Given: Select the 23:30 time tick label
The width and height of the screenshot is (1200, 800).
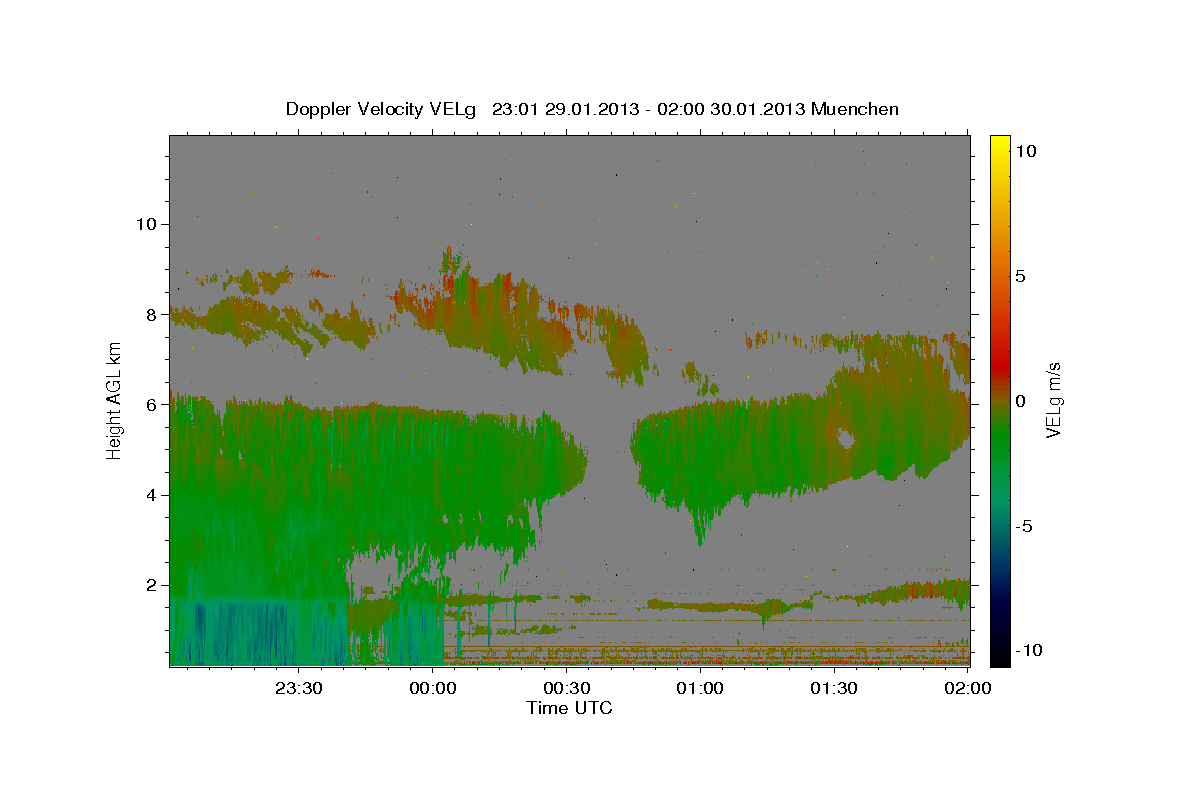Looking at the screenshot, I should coord(298,688).
